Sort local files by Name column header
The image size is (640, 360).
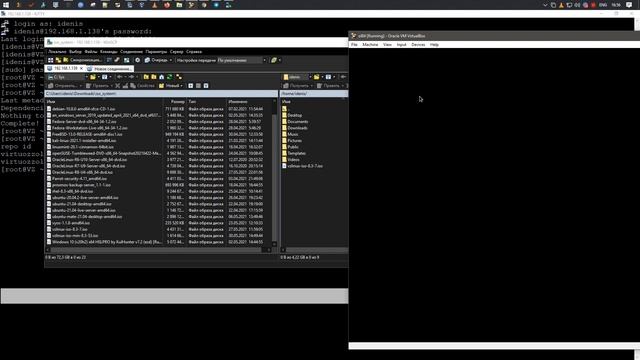click(x=103, y=102)
